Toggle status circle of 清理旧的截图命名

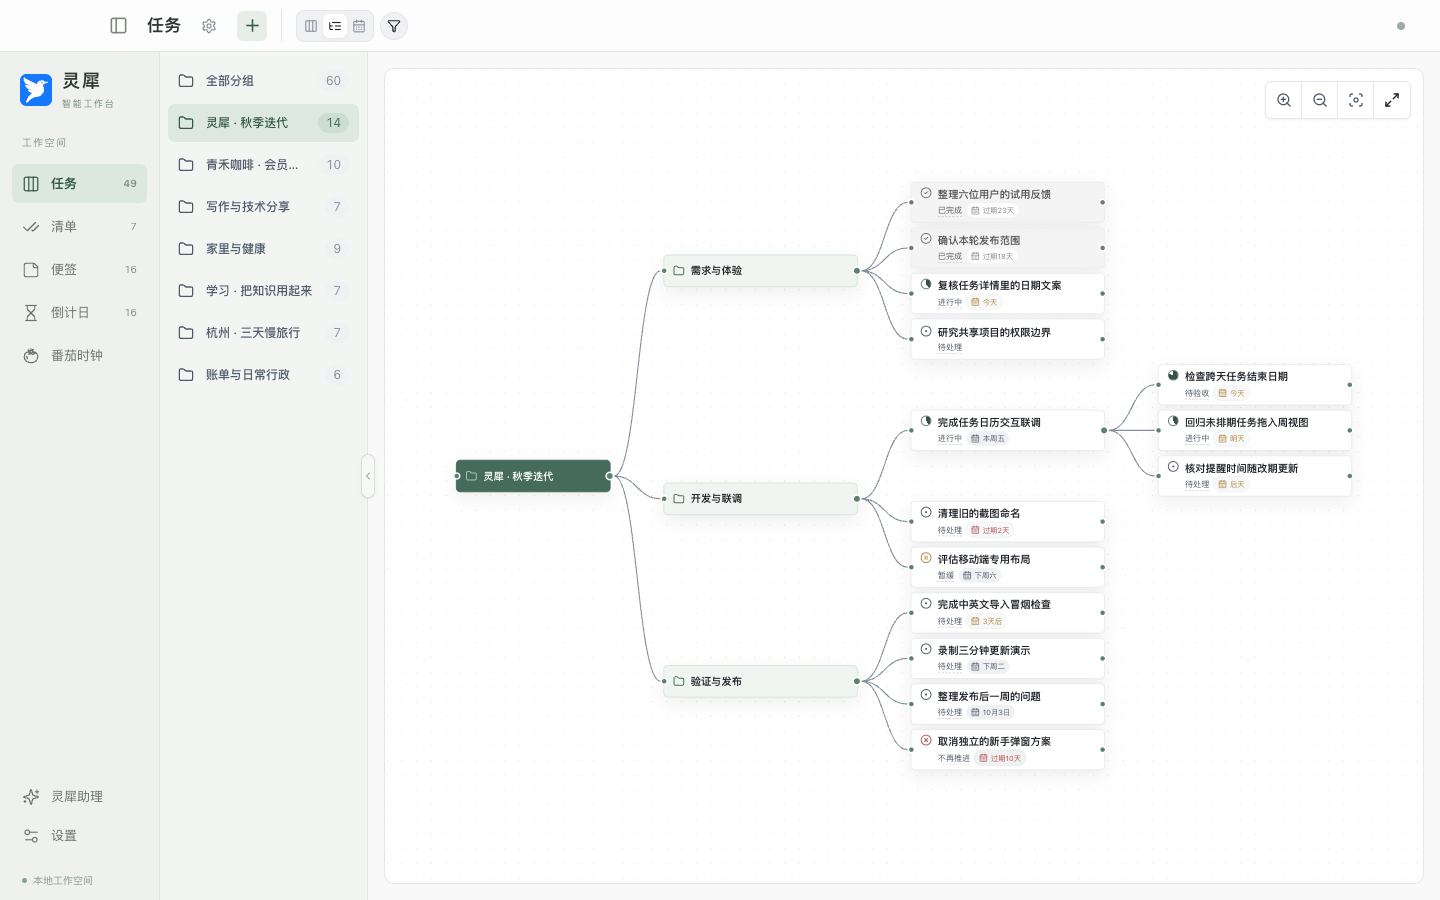click(926, 512)
